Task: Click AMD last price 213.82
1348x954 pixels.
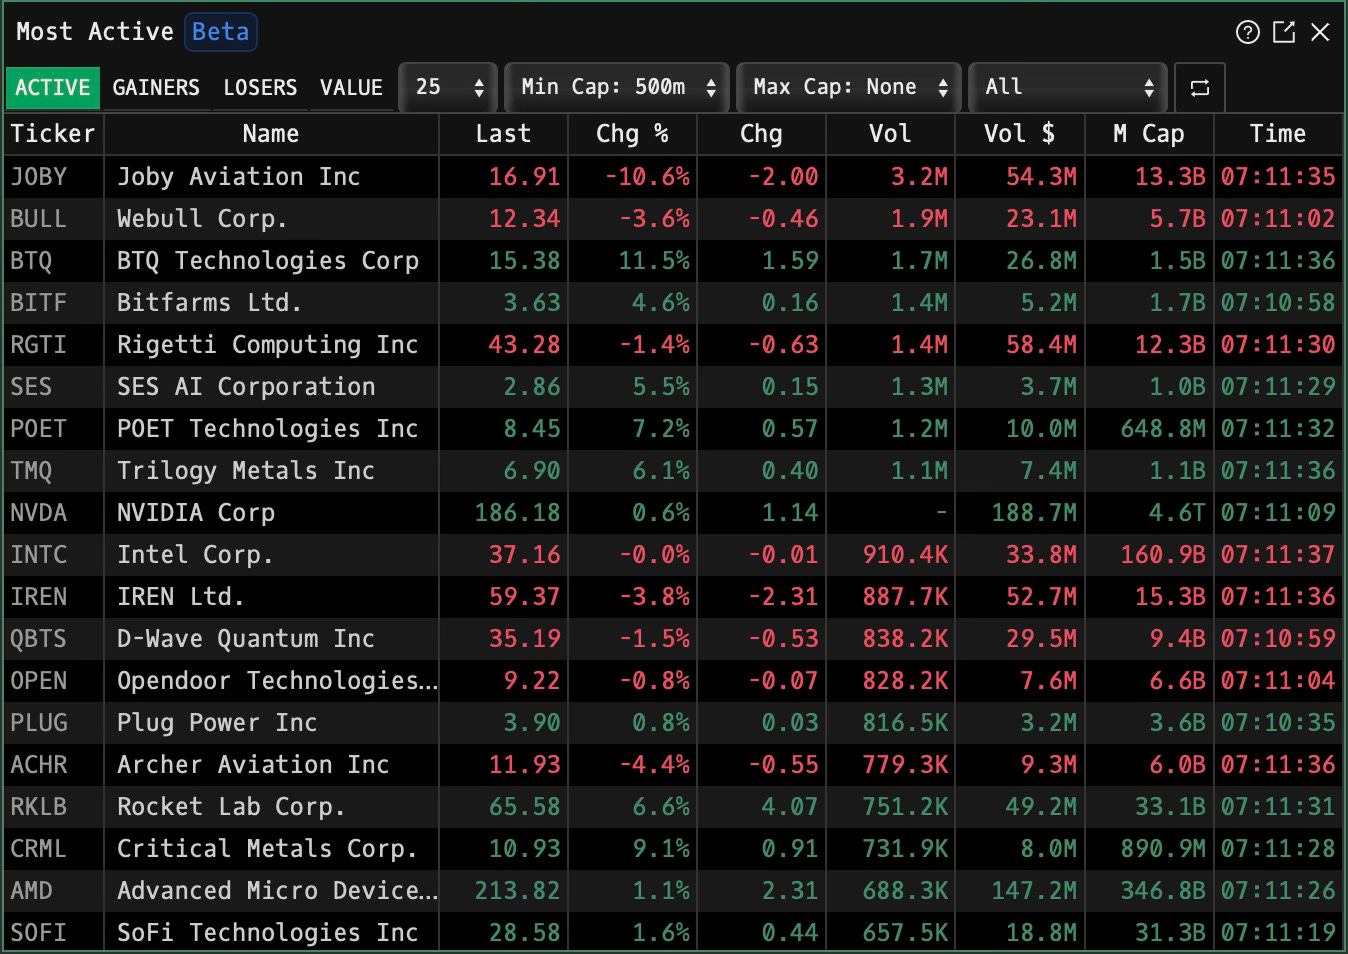Action: 517,891
